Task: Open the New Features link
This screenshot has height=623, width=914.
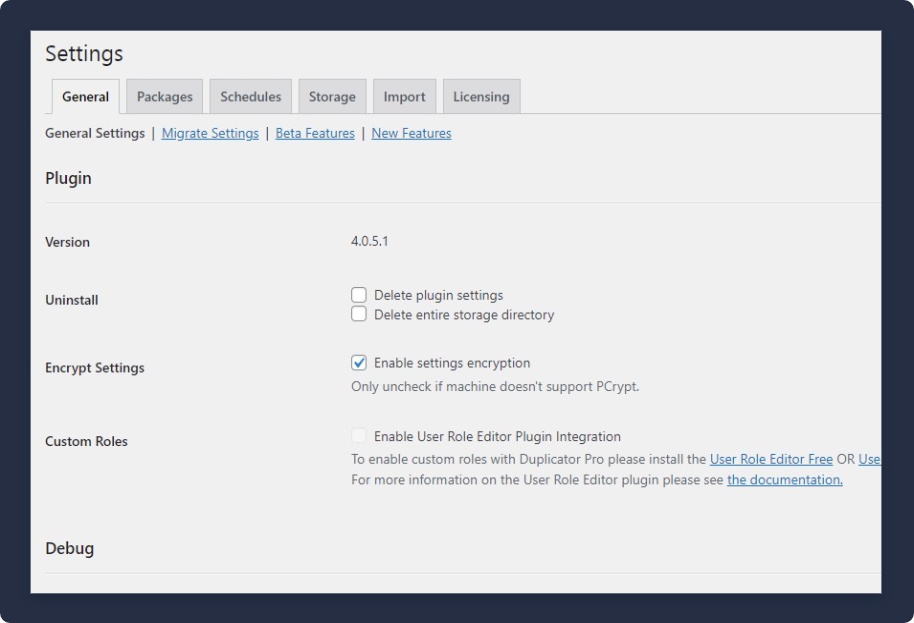Action: tap(411, 133)
